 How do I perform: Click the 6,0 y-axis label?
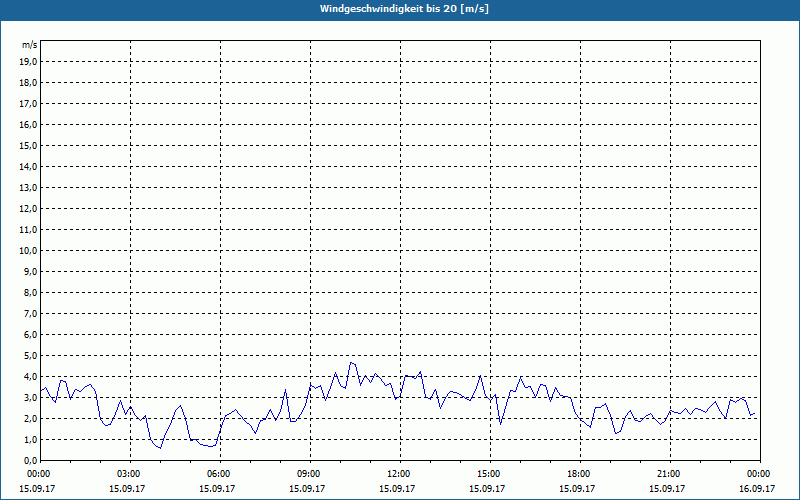point(30,335)
